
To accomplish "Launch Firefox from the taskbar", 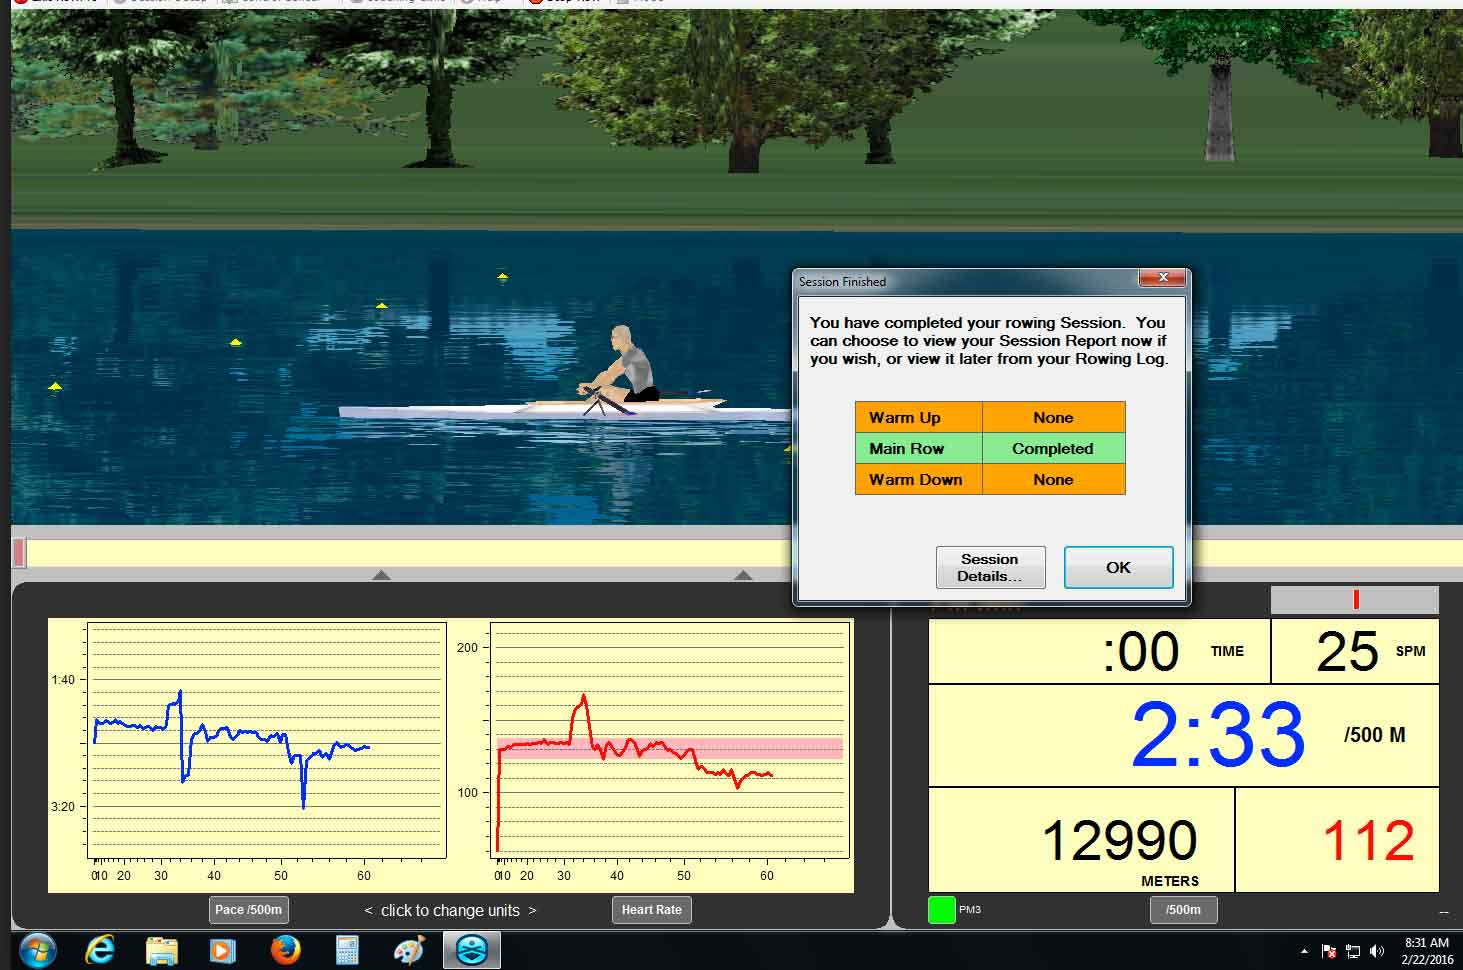I will (x=285, y=949).
